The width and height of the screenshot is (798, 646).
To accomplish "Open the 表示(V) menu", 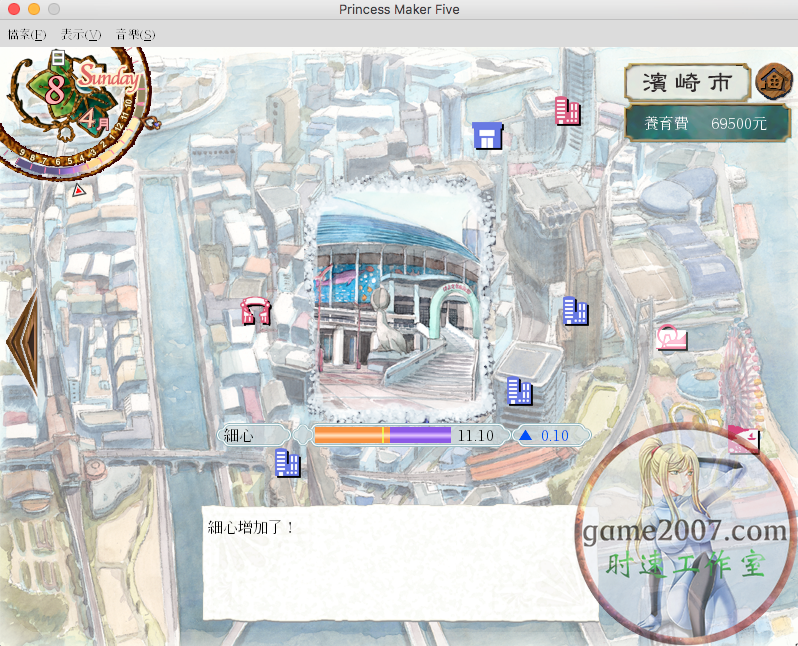I will [x=81, y=35].
